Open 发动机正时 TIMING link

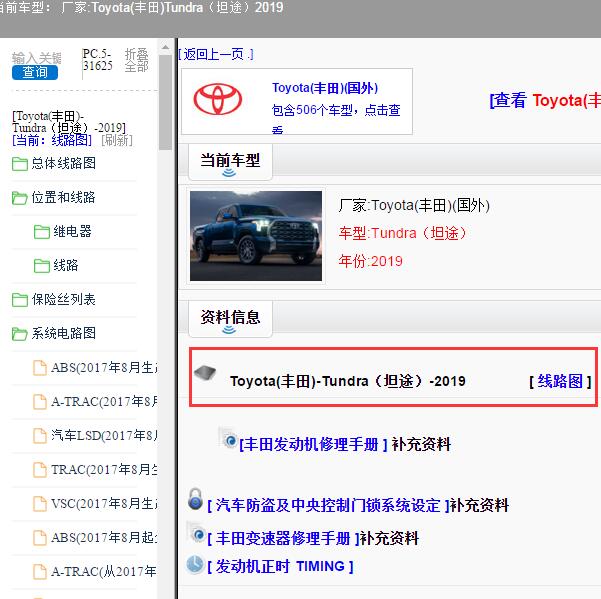[x=280, y=566]
